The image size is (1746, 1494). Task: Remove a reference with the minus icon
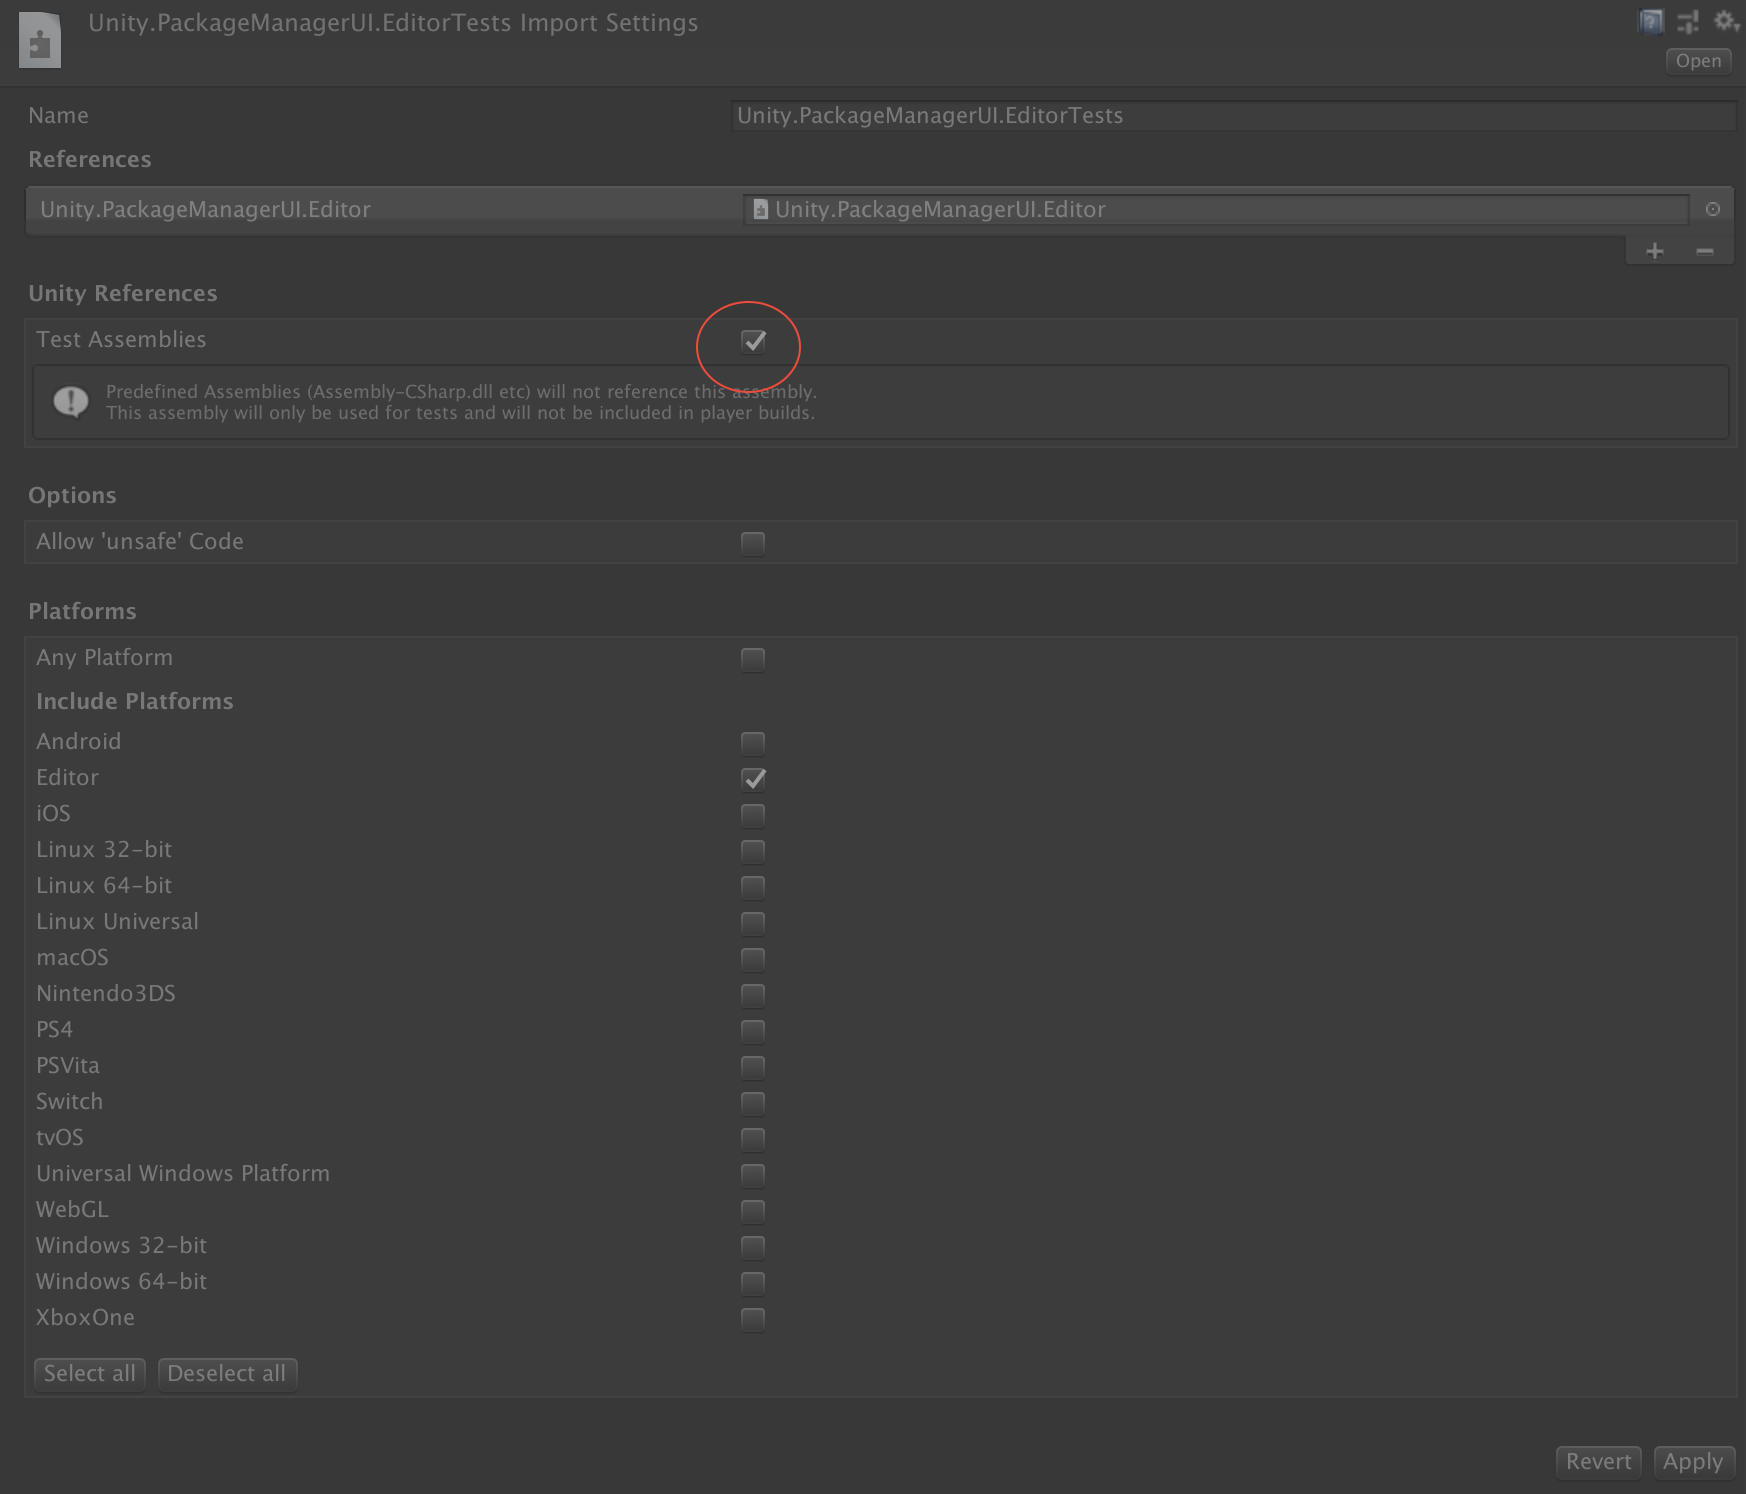[x=1703, y=252]
